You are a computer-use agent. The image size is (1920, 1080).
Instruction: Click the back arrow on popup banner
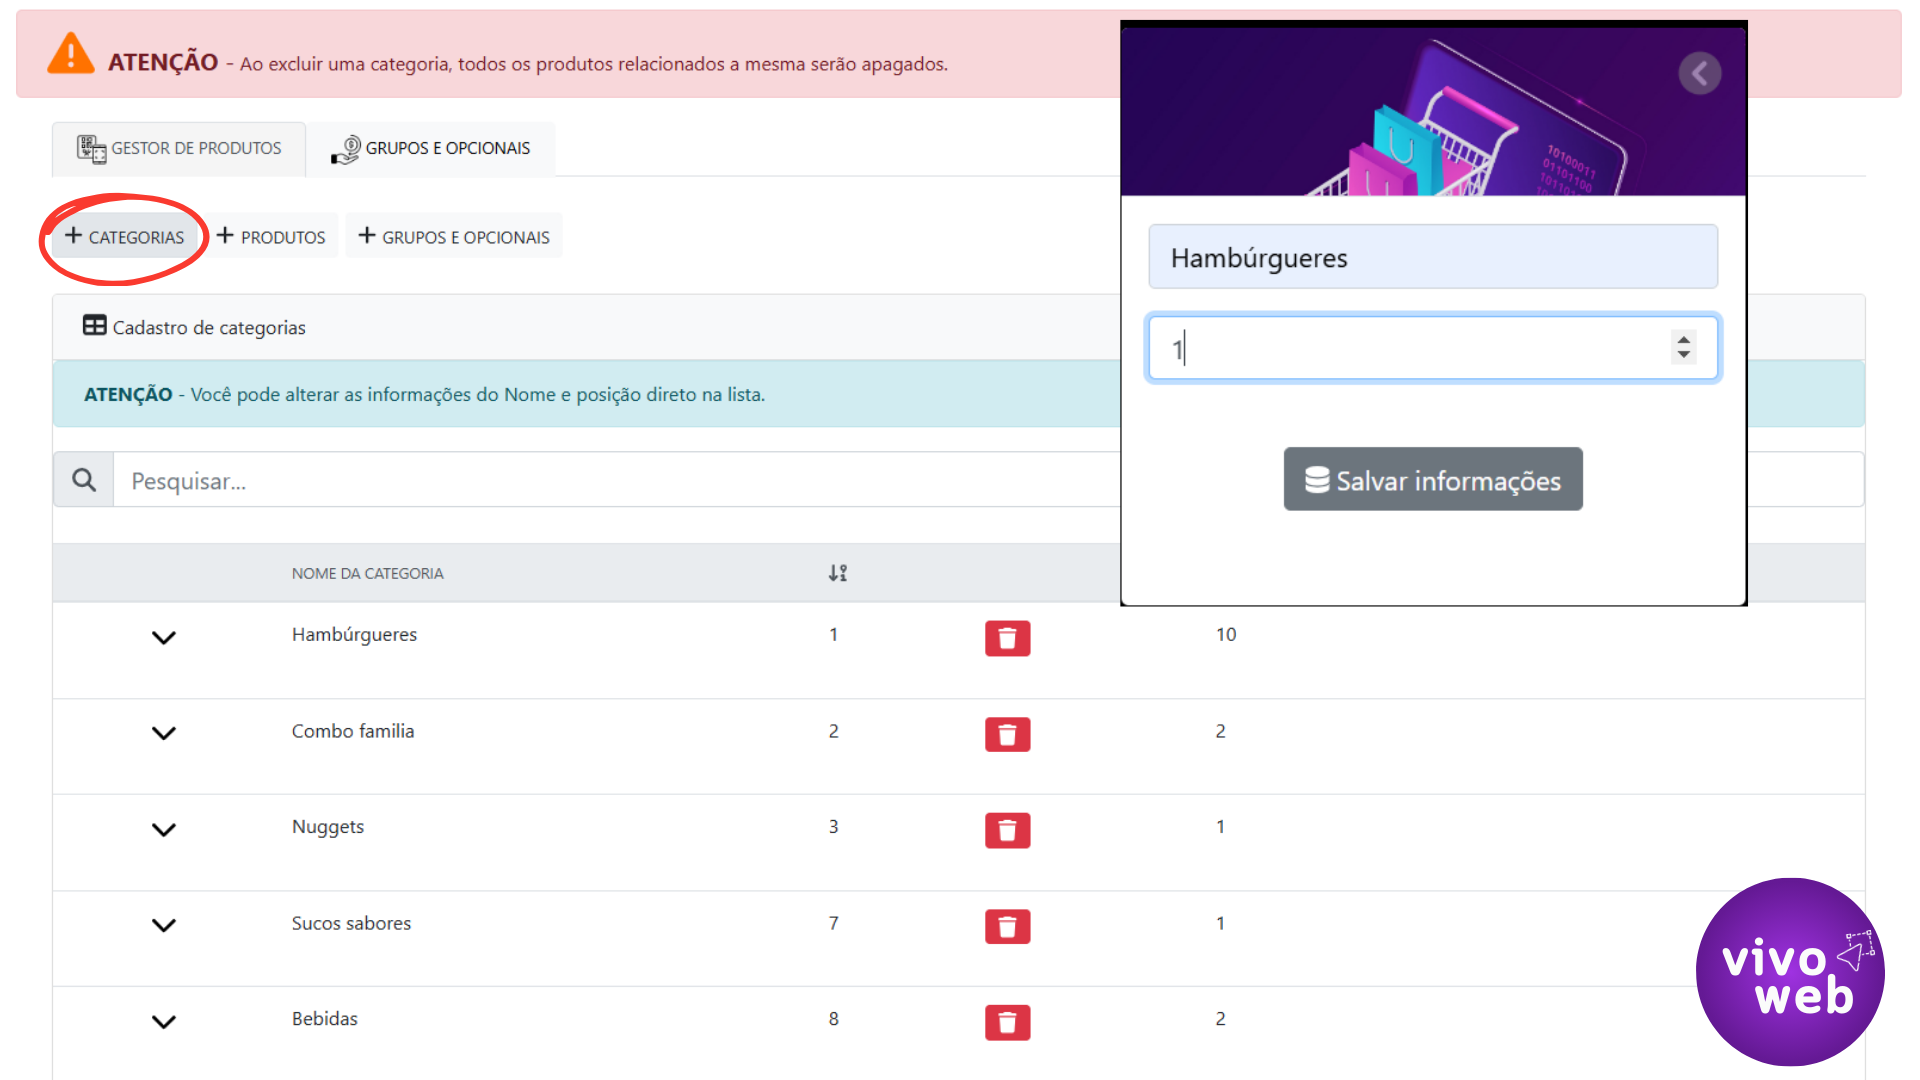1699,73
